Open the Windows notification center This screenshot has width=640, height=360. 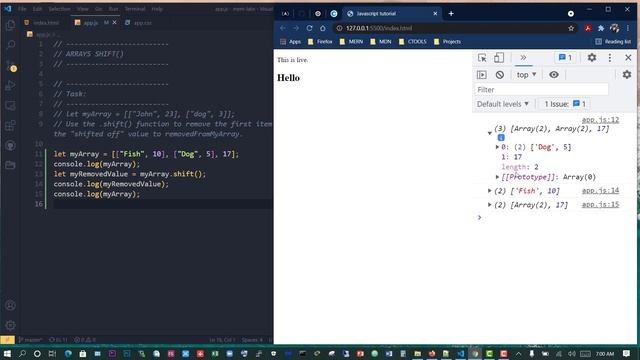tap(627, 353)
